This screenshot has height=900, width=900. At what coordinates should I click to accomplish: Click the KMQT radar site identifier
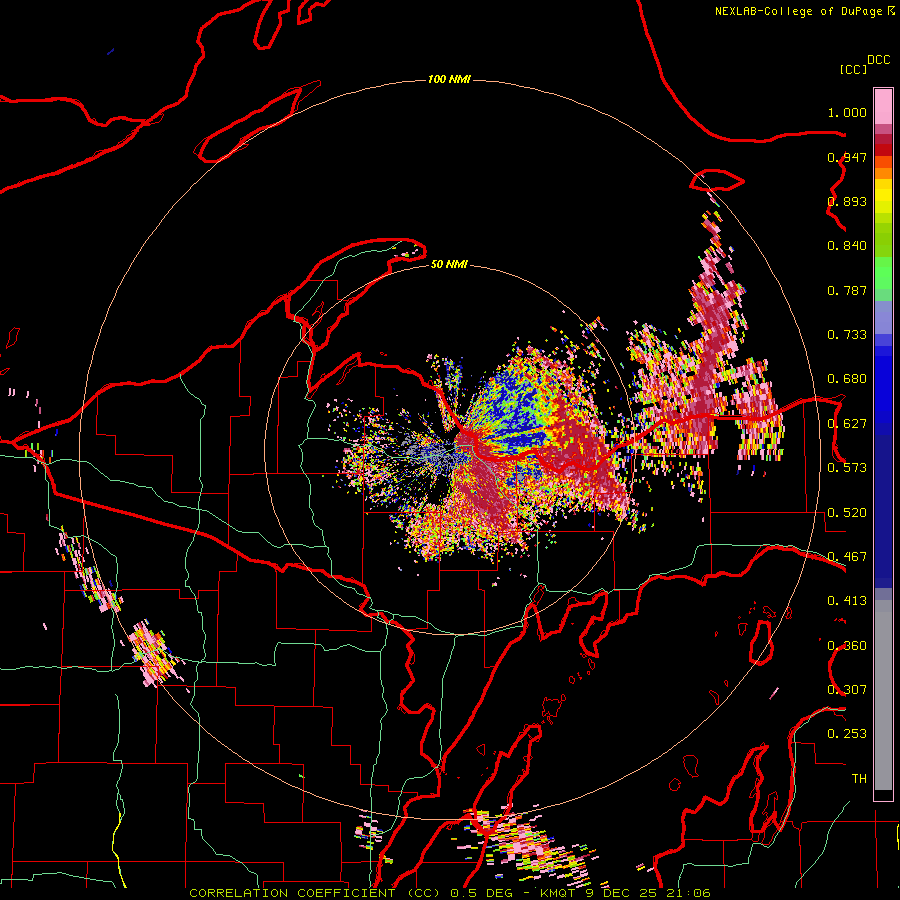tap(557, 893)
